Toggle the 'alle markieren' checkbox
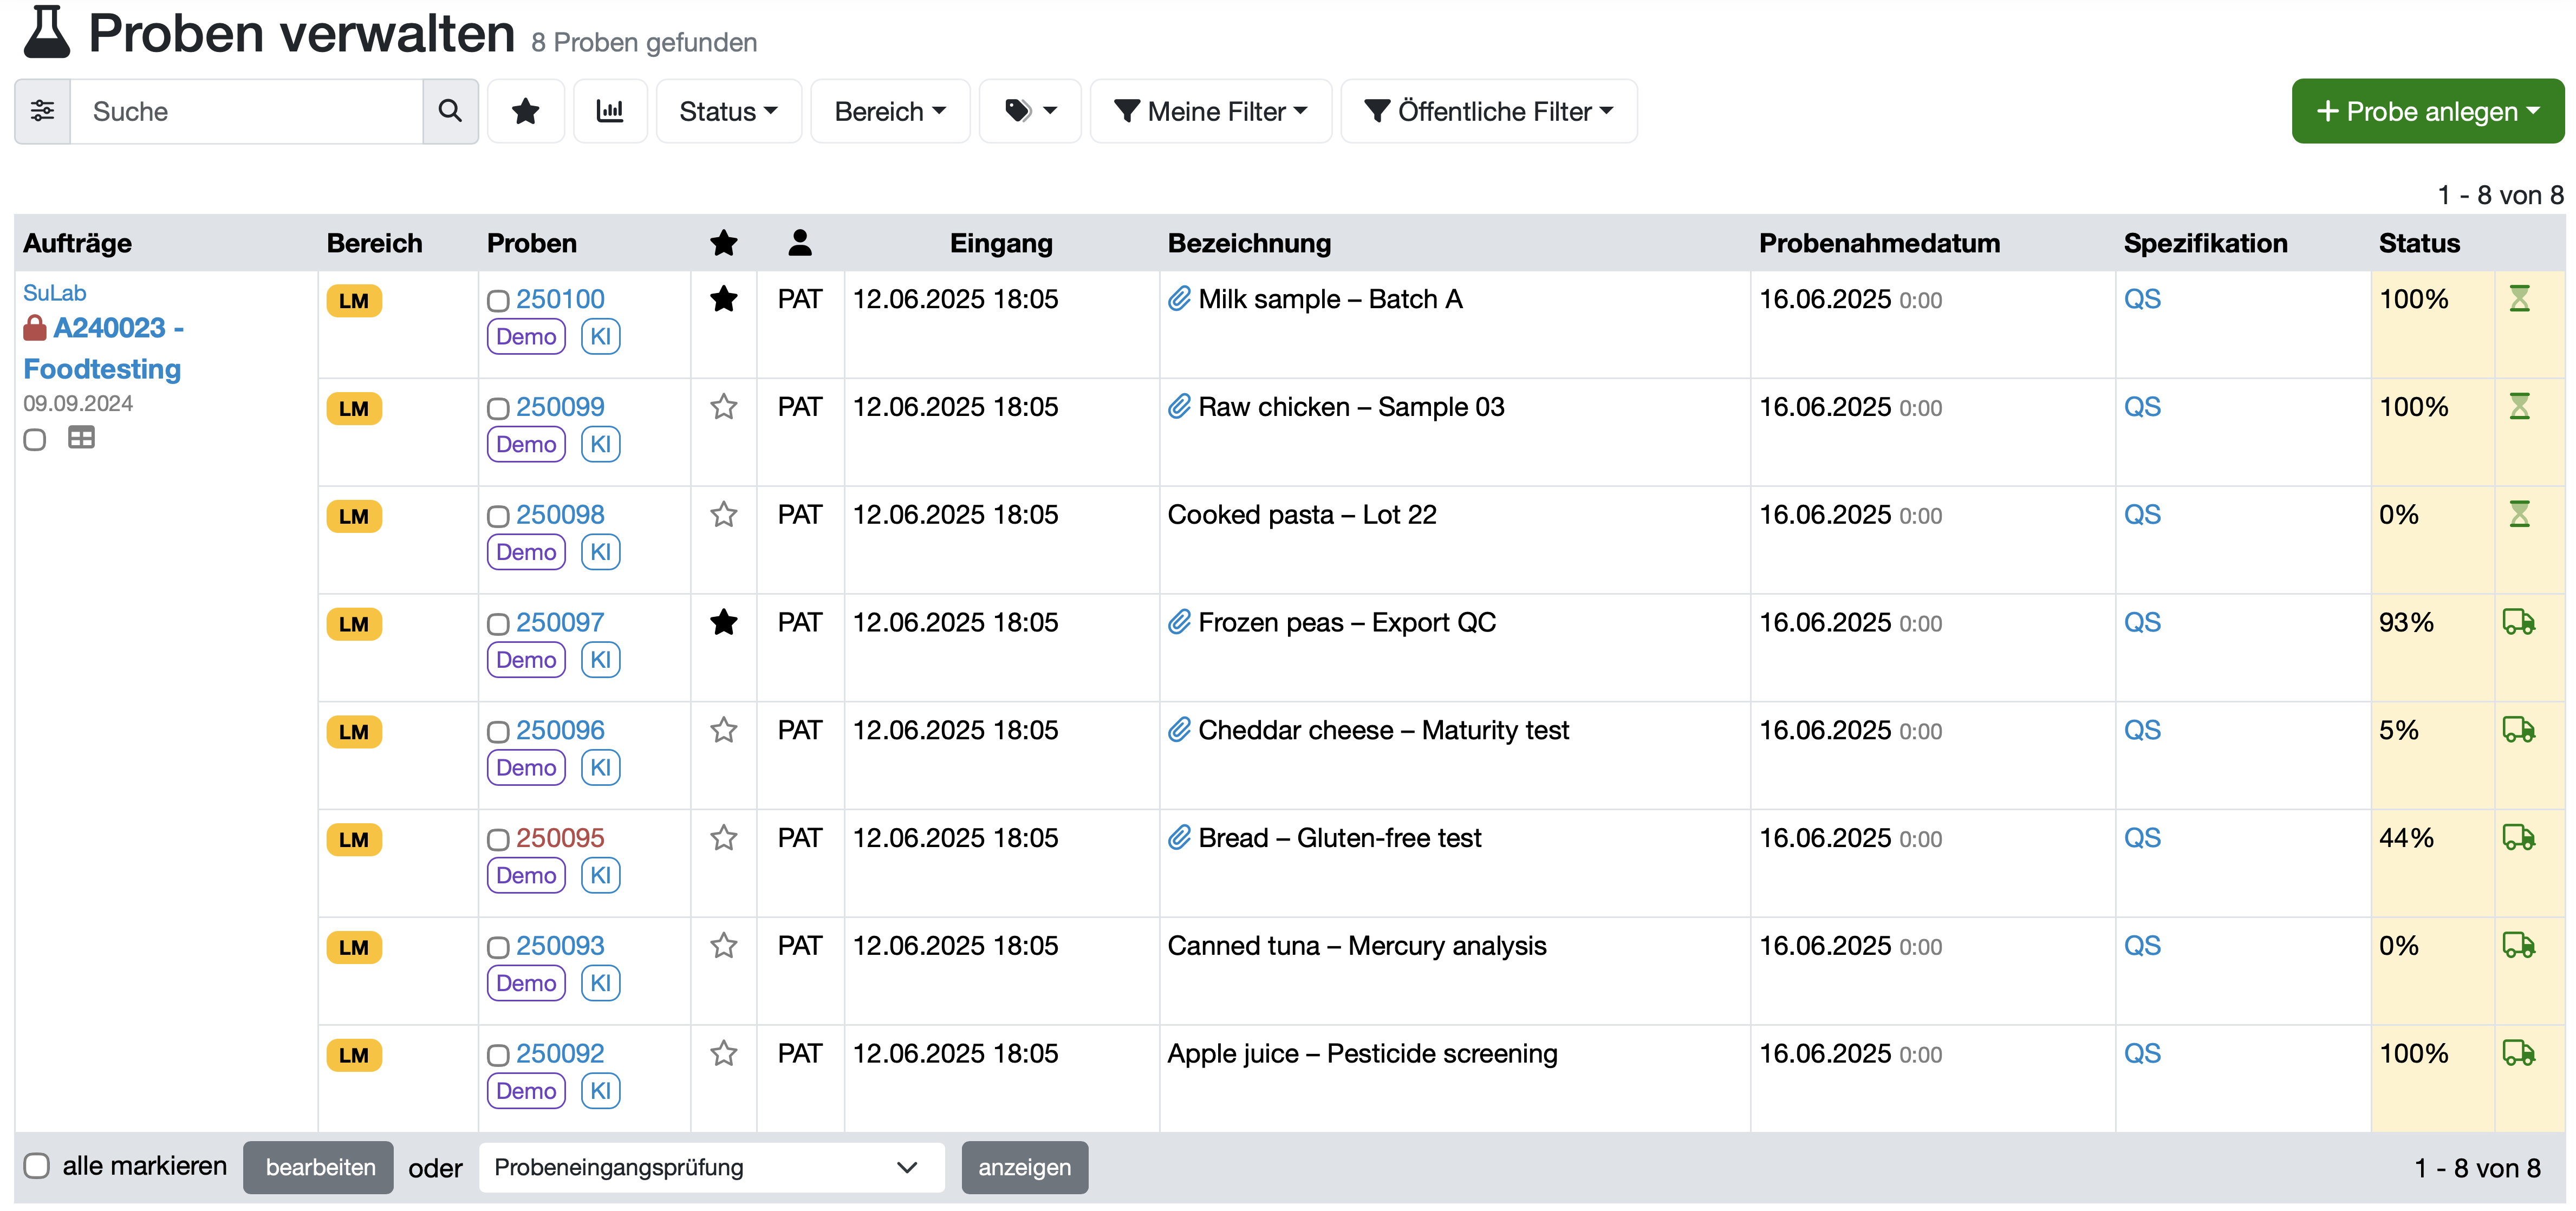Viewport: 2576px width, 1211px height. tap(37, 1166)
